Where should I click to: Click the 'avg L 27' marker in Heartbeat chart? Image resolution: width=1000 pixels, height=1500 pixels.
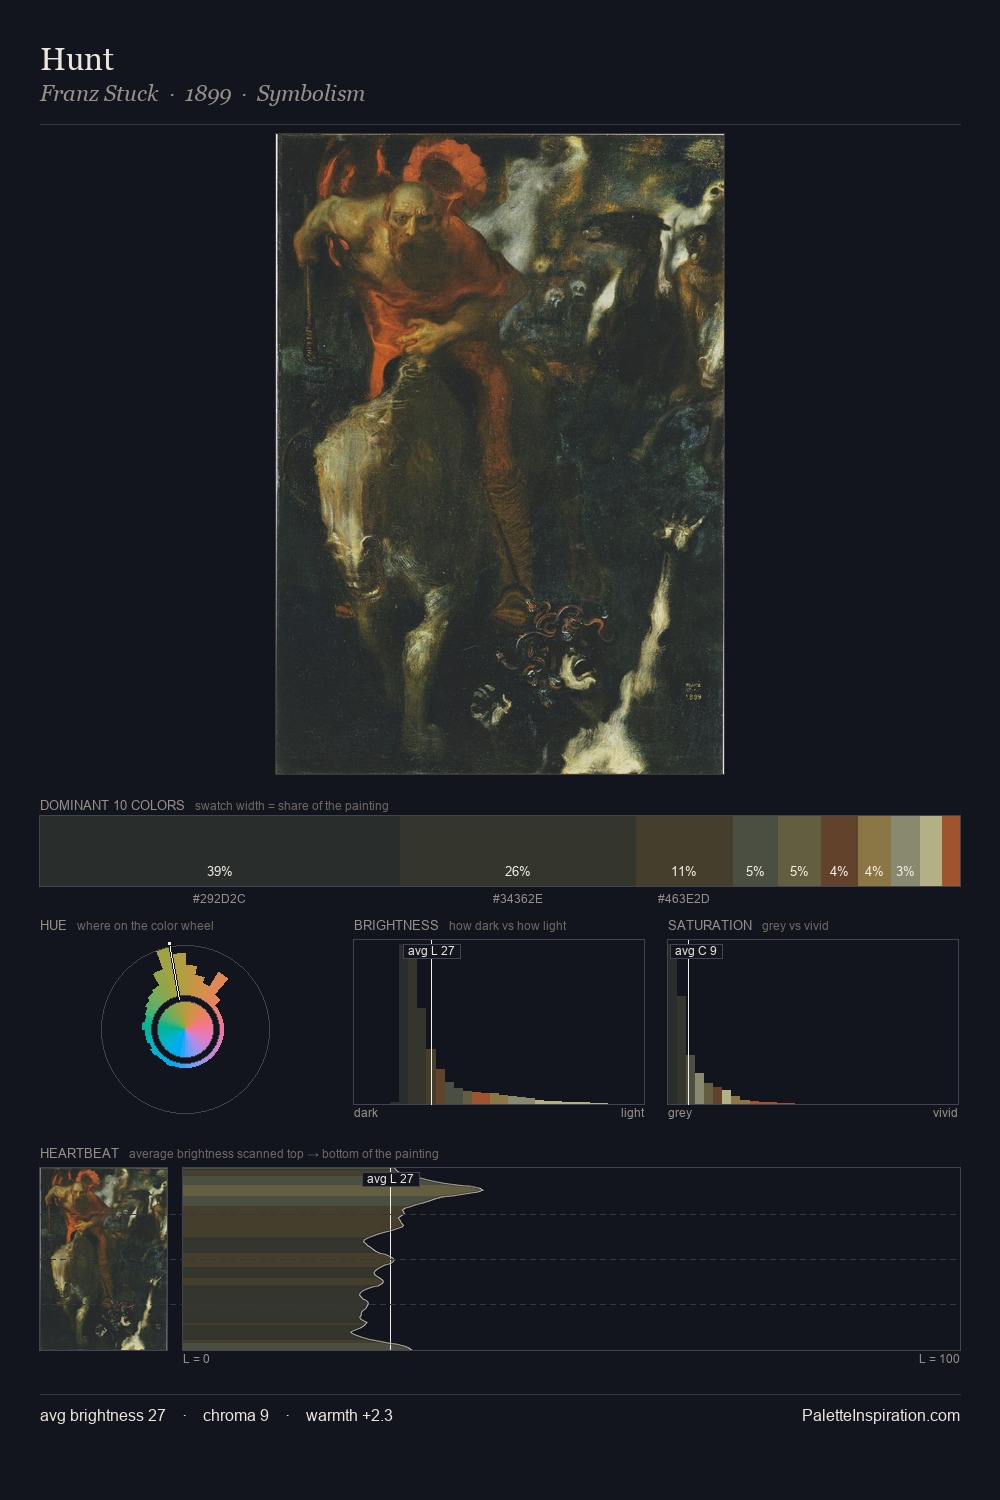[x=390, y=1179]
